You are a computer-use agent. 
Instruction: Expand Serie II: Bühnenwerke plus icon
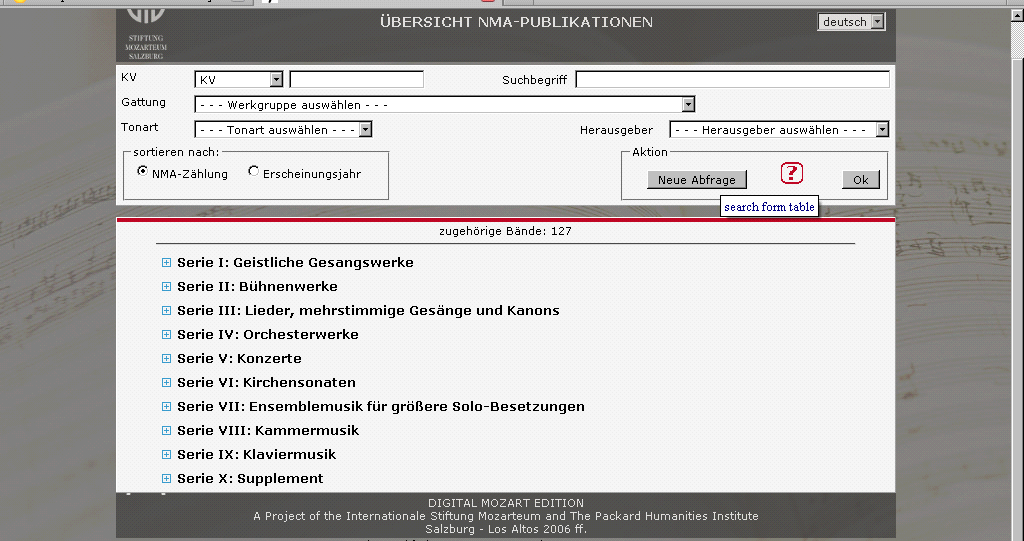[x=167, y=287]
